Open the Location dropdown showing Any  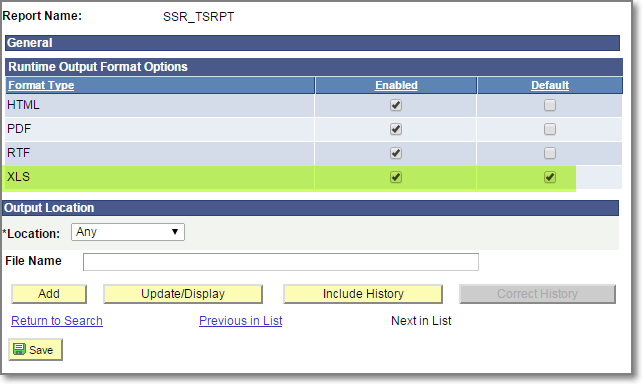tap(128, 232)
